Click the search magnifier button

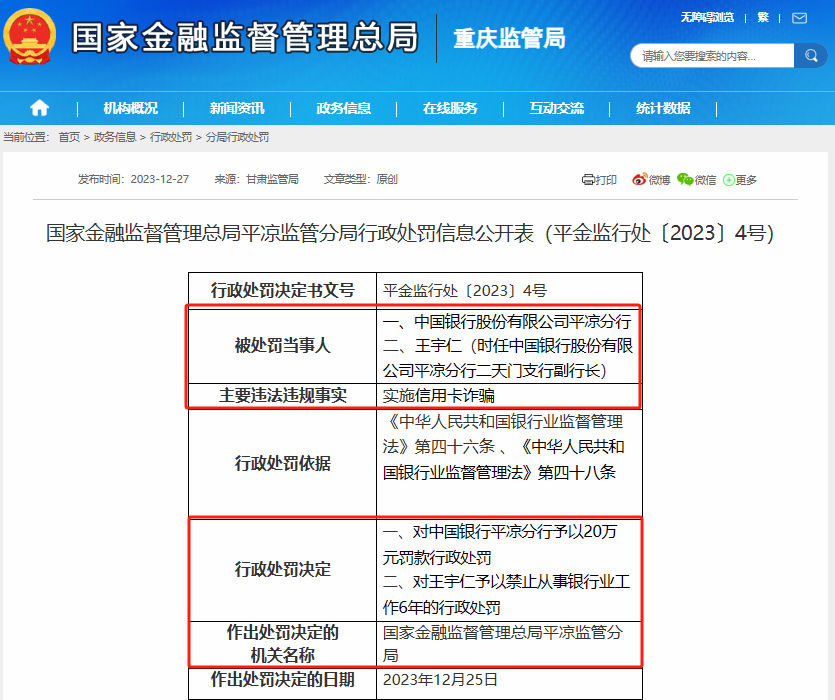point(811,55)
